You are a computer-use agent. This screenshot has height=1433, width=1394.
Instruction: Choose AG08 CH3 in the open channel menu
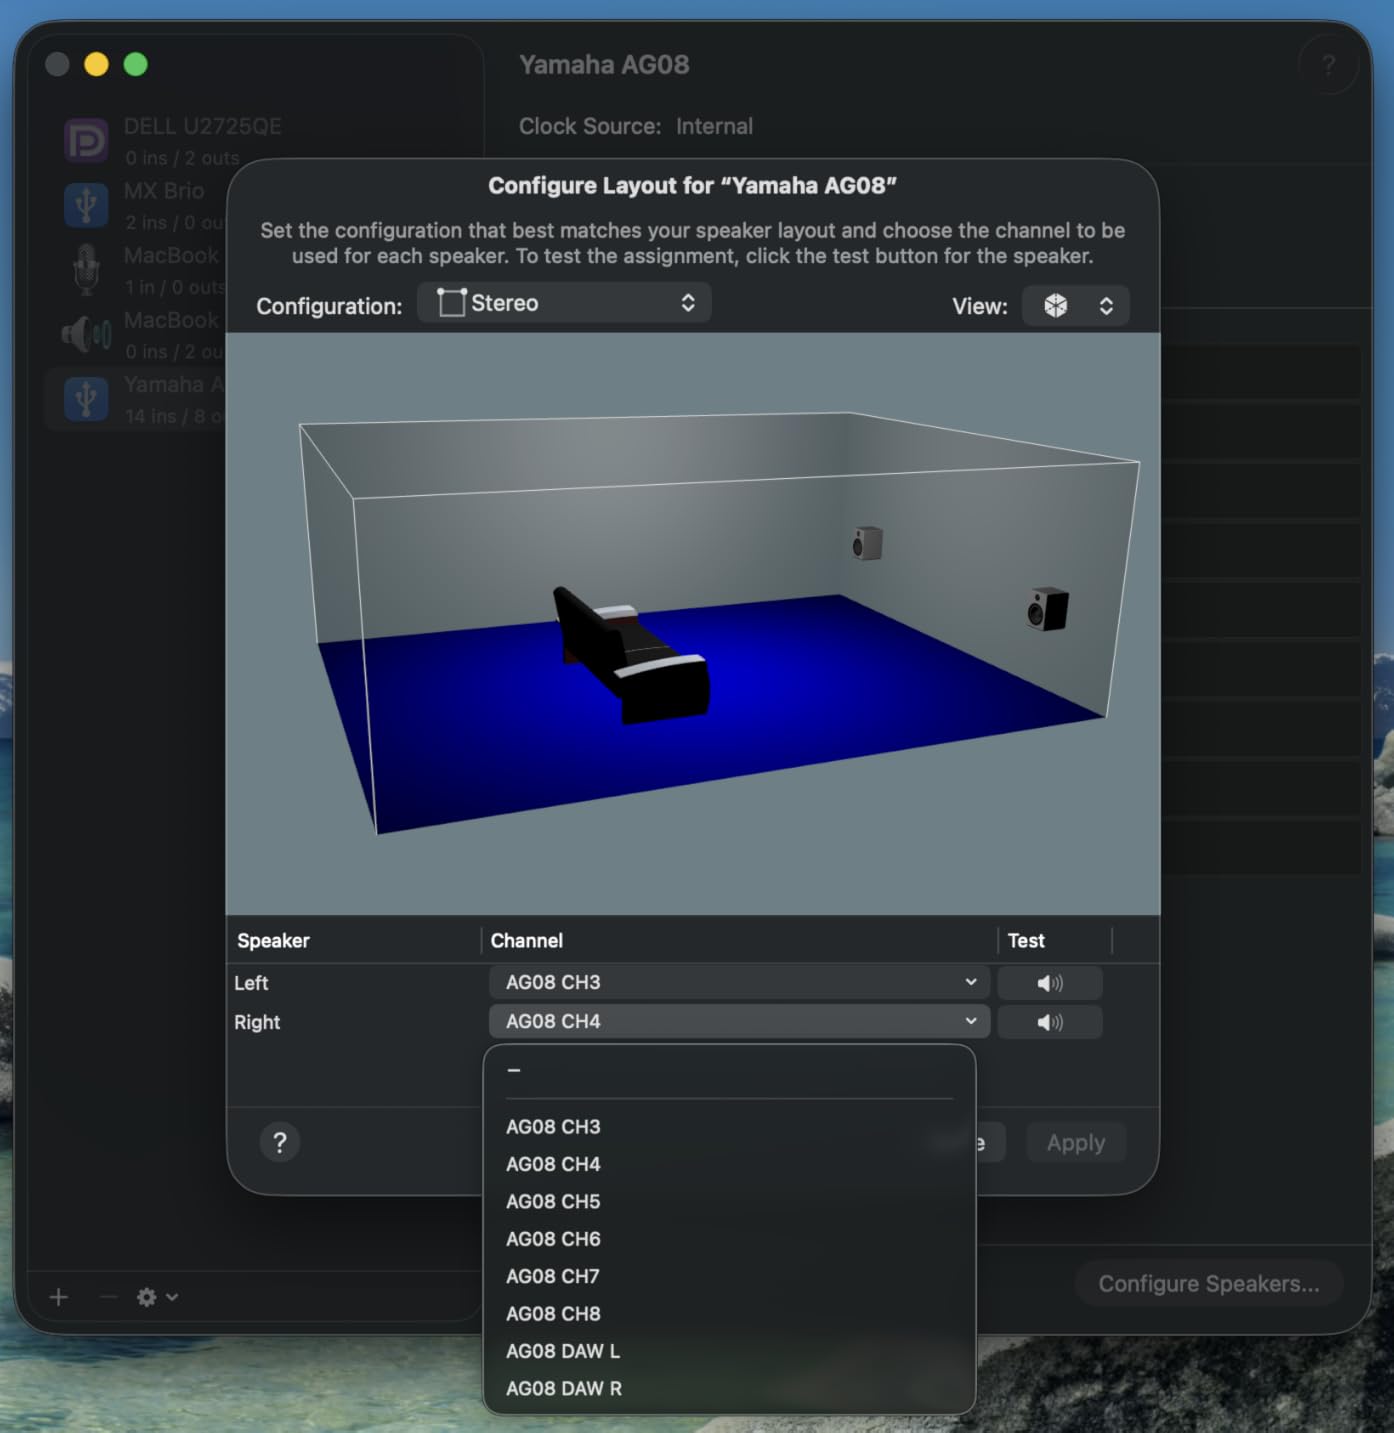pyautogui.click(x=729, y=1127)
